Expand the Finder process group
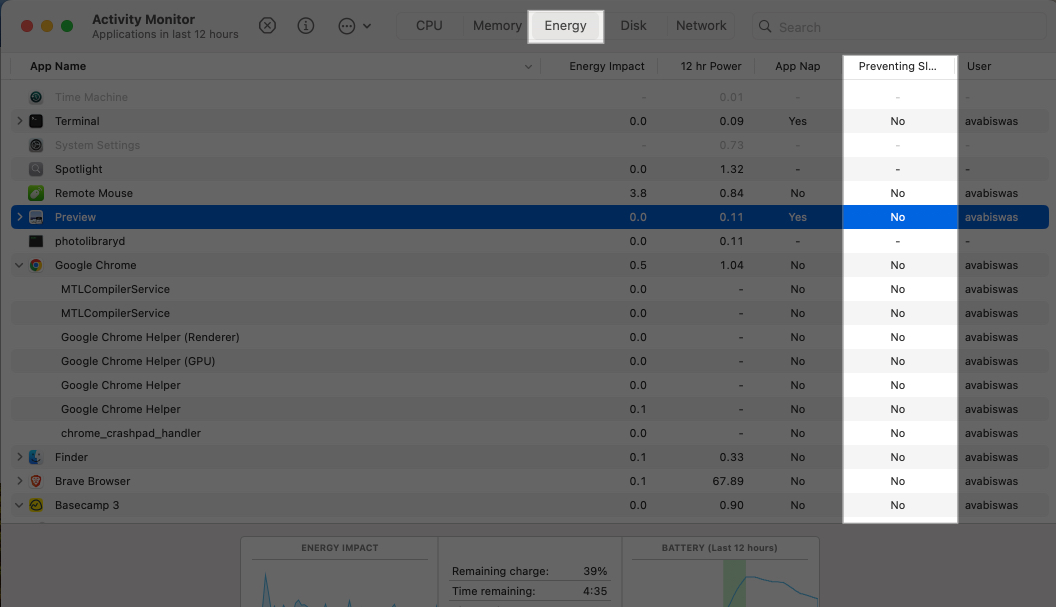The width and height of the screenshot is (1056, 607). click(x=20, y=457)
